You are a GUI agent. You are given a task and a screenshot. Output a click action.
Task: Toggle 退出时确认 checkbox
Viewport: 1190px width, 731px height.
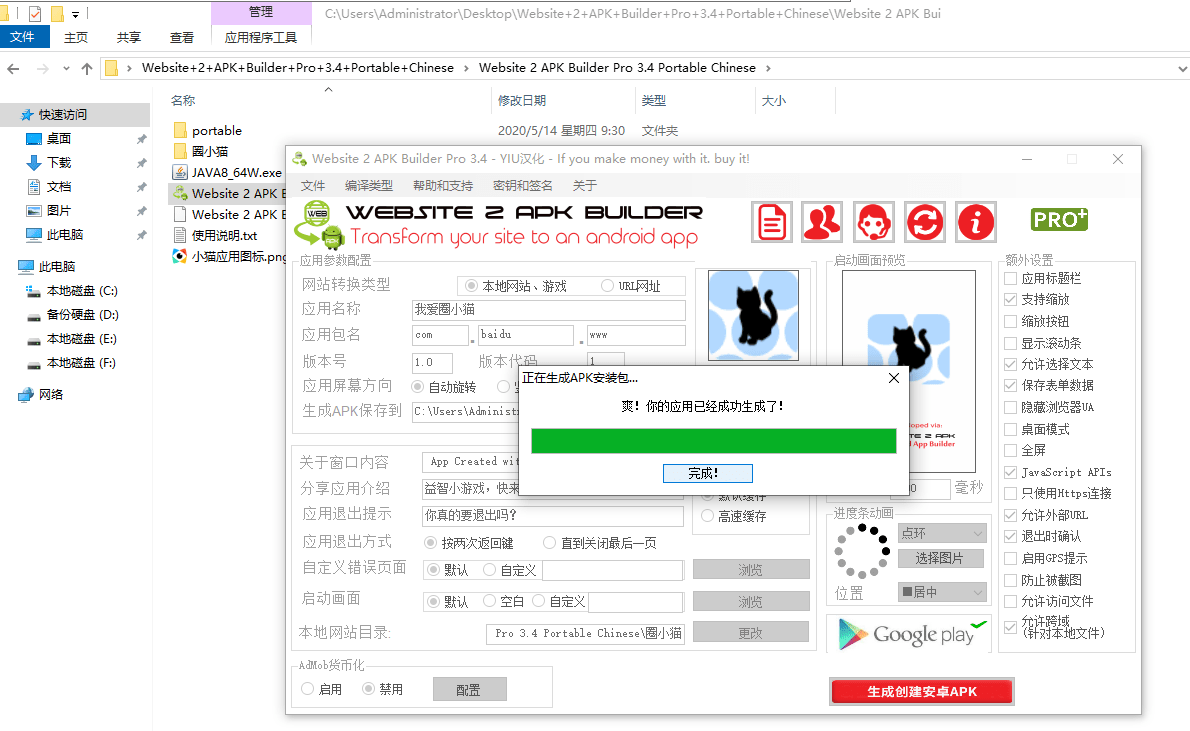[1010, 536]
